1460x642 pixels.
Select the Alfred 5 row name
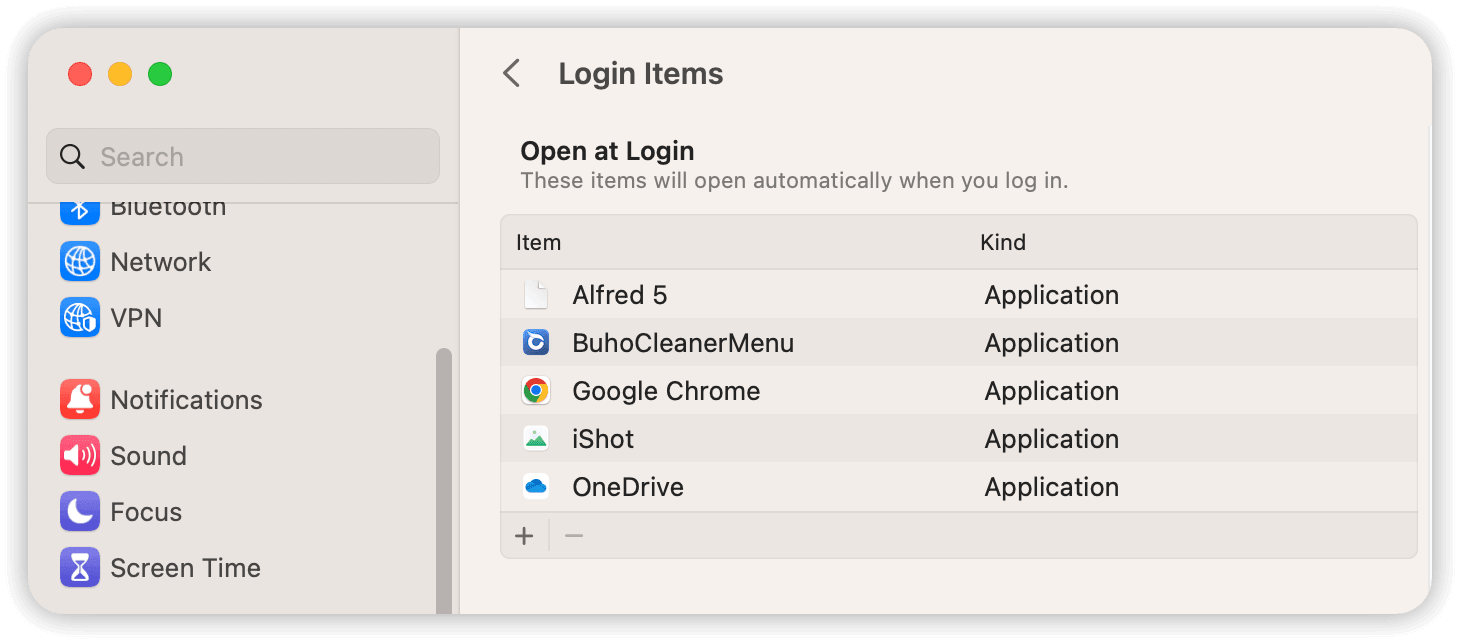[x=619, y=295]
